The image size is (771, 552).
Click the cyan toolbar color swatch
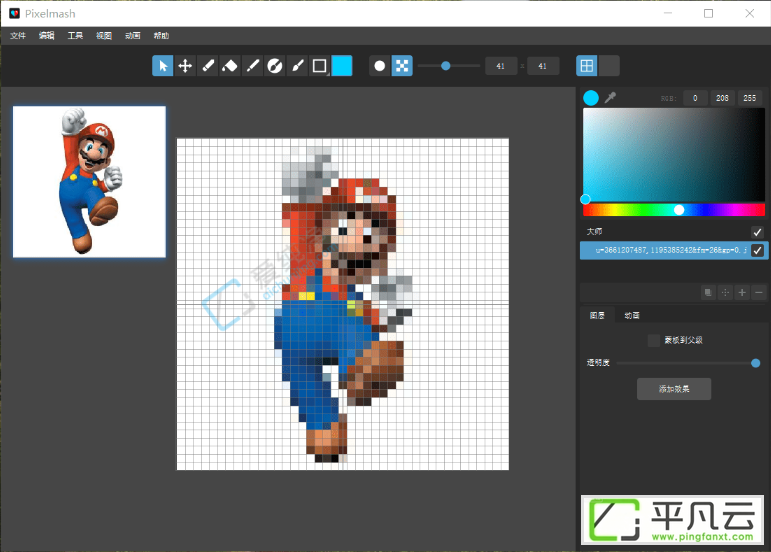(x=342, y=66)
